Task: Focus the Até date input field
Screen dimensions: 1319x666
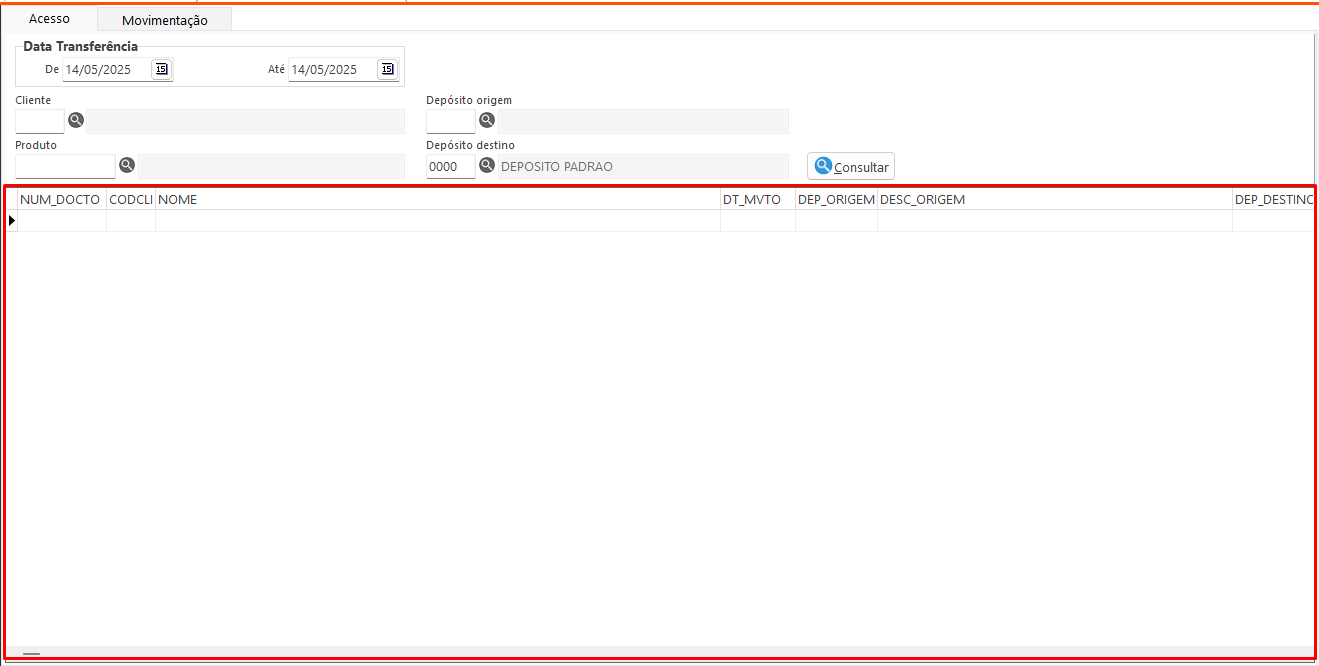Action: pyautogui.click(x=331, y=70)
